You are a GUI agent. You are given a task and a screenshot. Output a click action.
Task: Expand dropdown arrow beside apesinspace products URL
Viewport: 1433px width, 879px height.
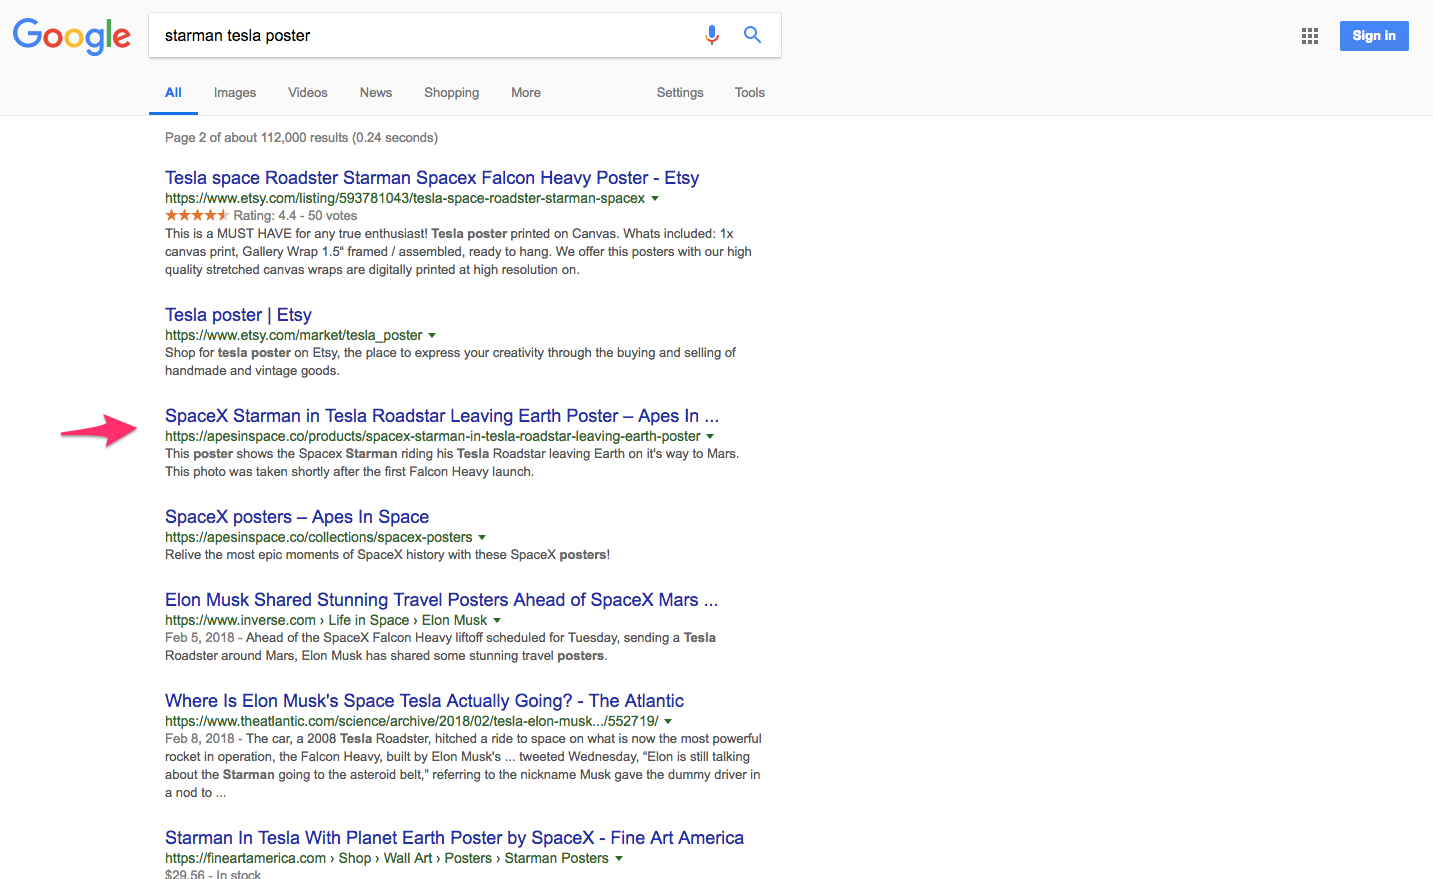click(x=710, y=437)
